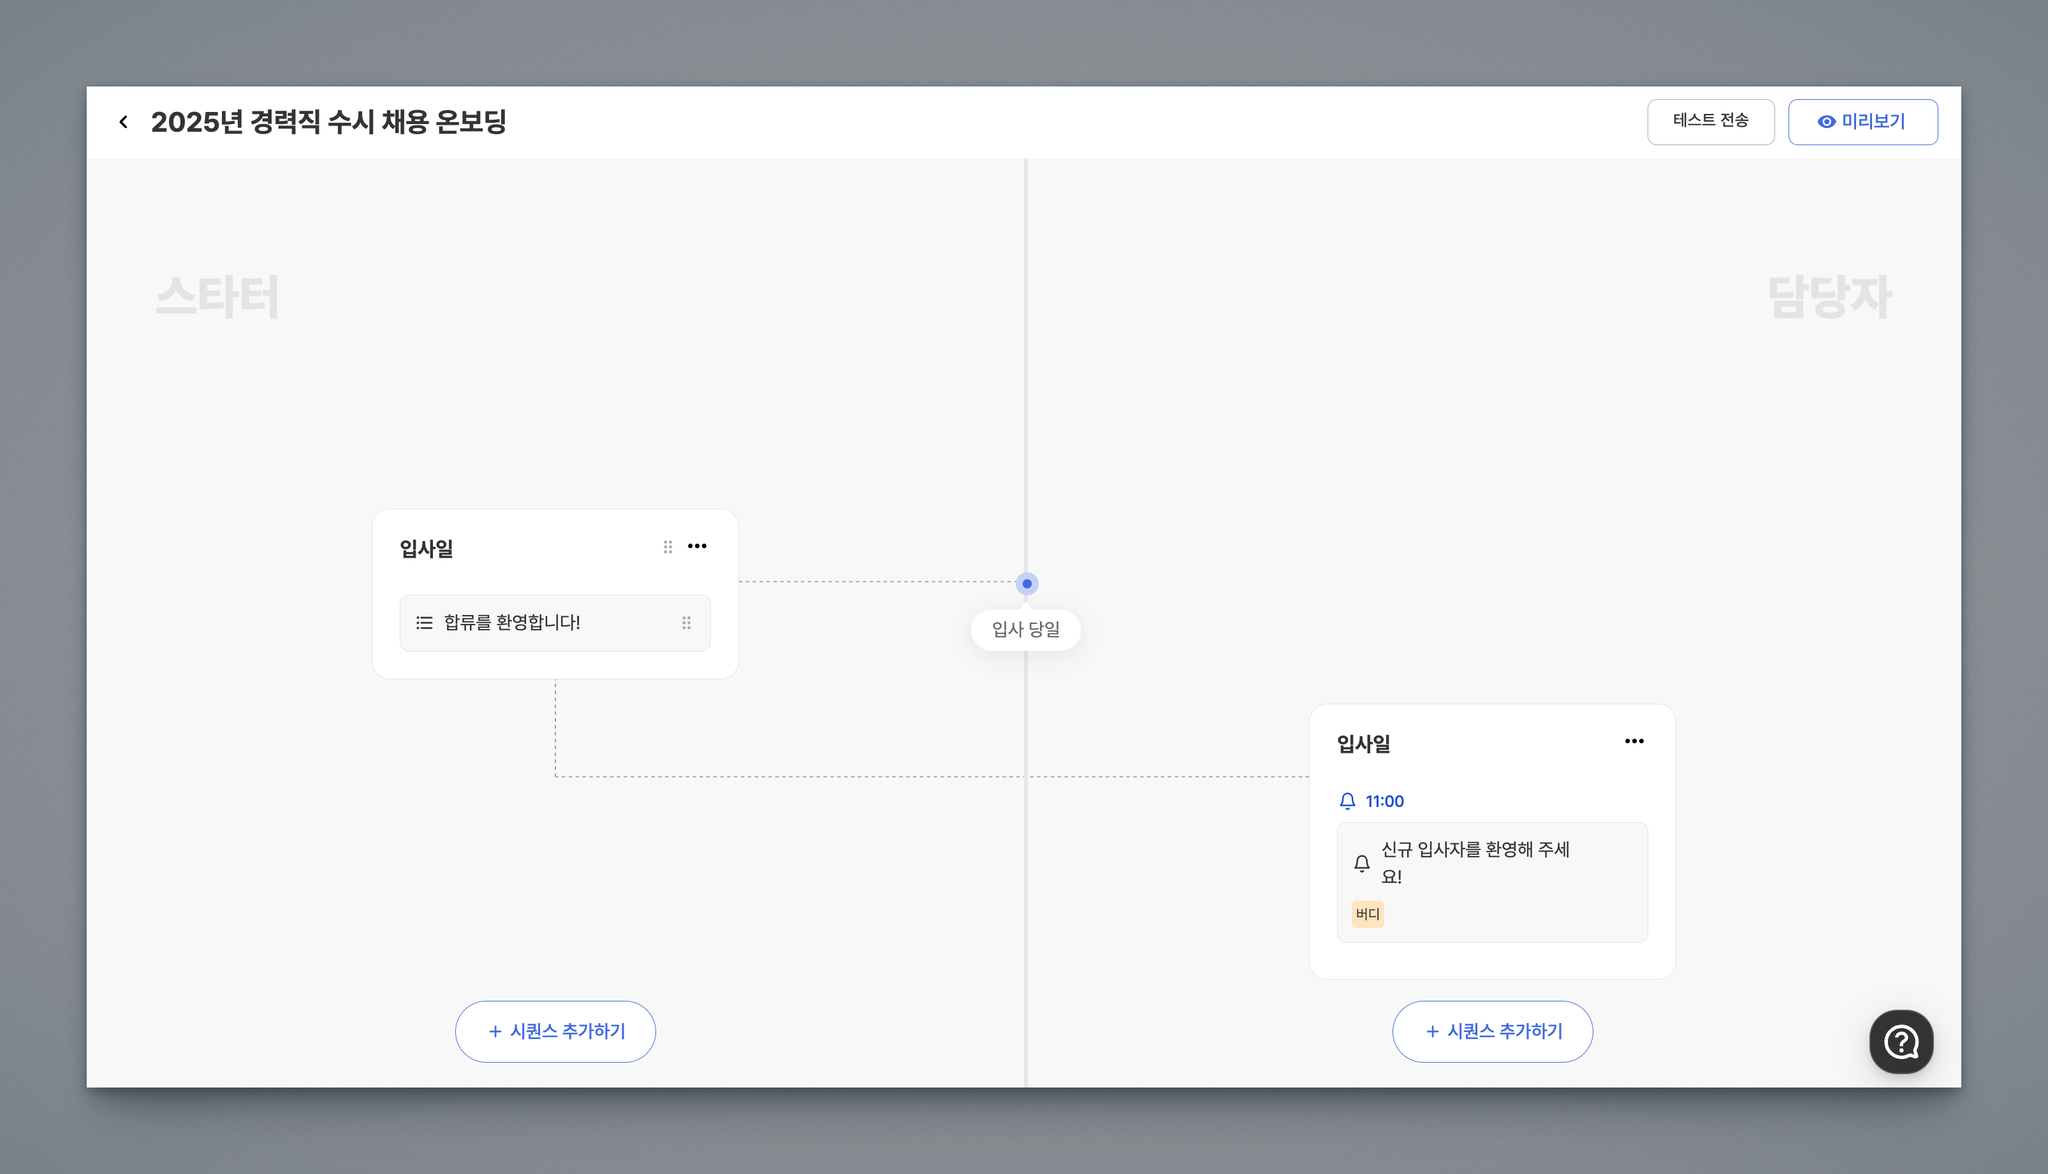Click the 시퀀스 추가하기 button under 스타터

pyautogui.click(x=555, y=1031)
